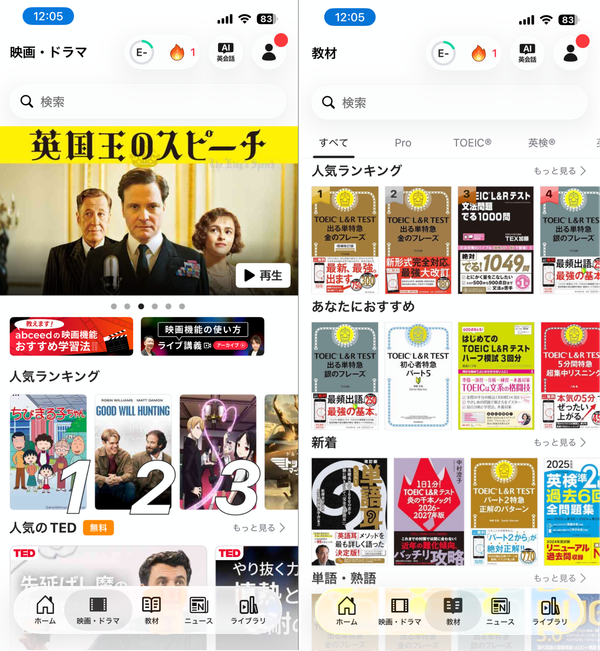Open rank 1 book 出る単特急 金のフレーズ
600x651 pixels.
[345, 240]
